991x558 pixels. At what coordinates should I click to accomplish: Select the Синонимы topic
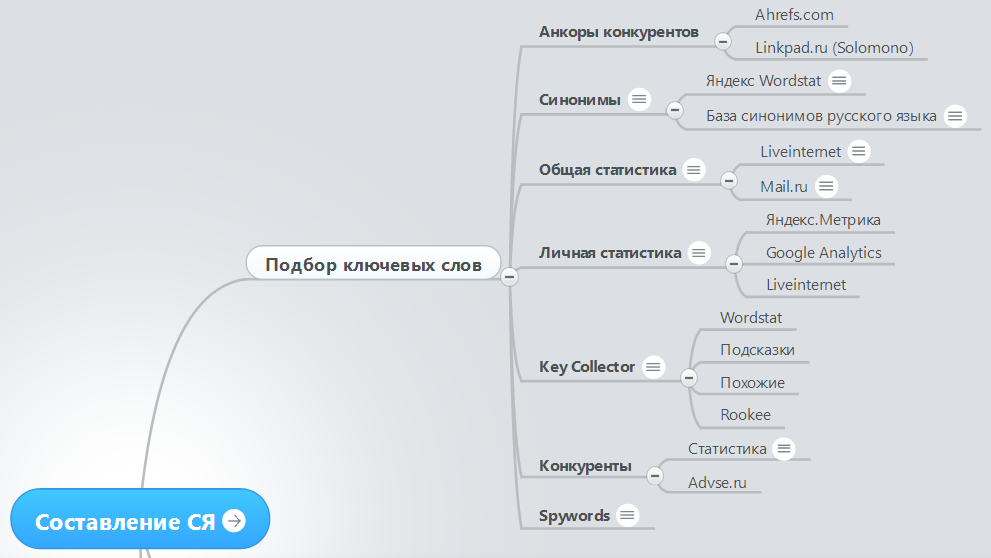pos(580,100)
